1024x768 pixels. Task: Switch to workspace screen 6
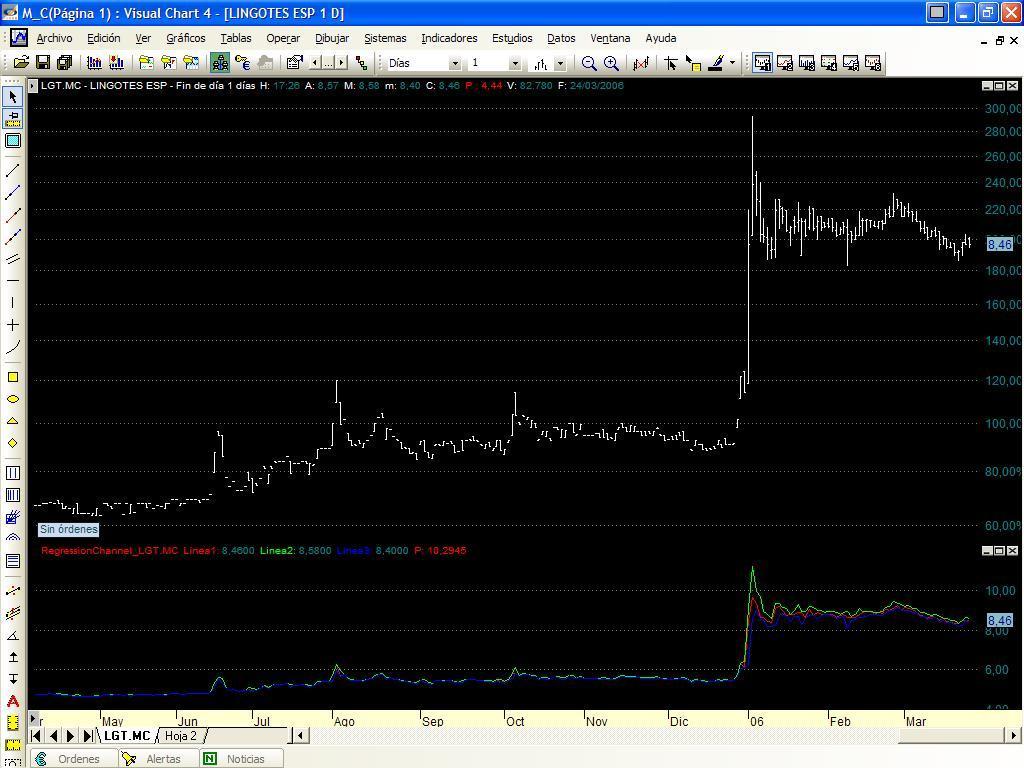pyautogui.click(x=873, y=63)
